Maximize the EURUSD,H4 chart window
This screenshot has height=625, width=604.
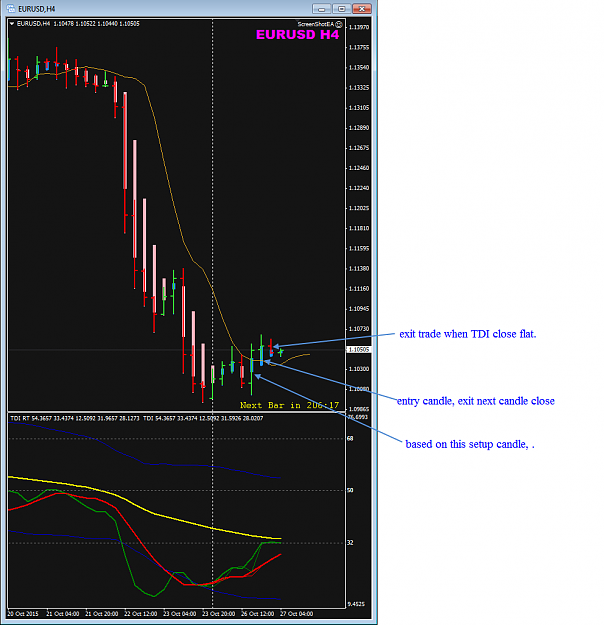[x=341, y=8]
